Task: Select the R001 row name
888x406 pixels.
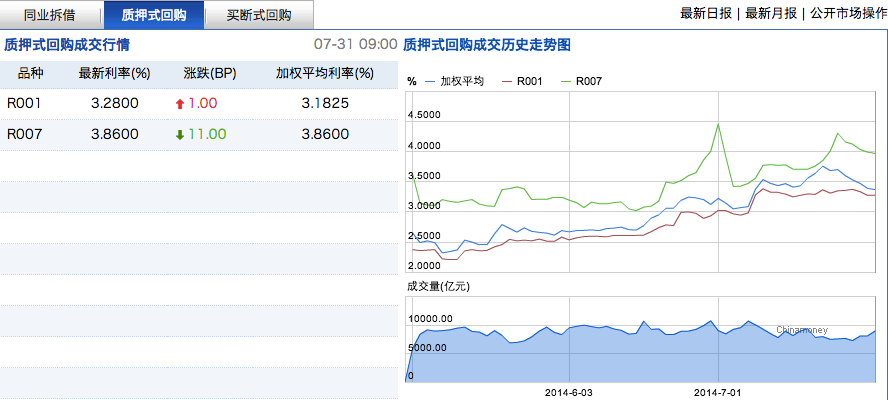Action: coord(24,103)
